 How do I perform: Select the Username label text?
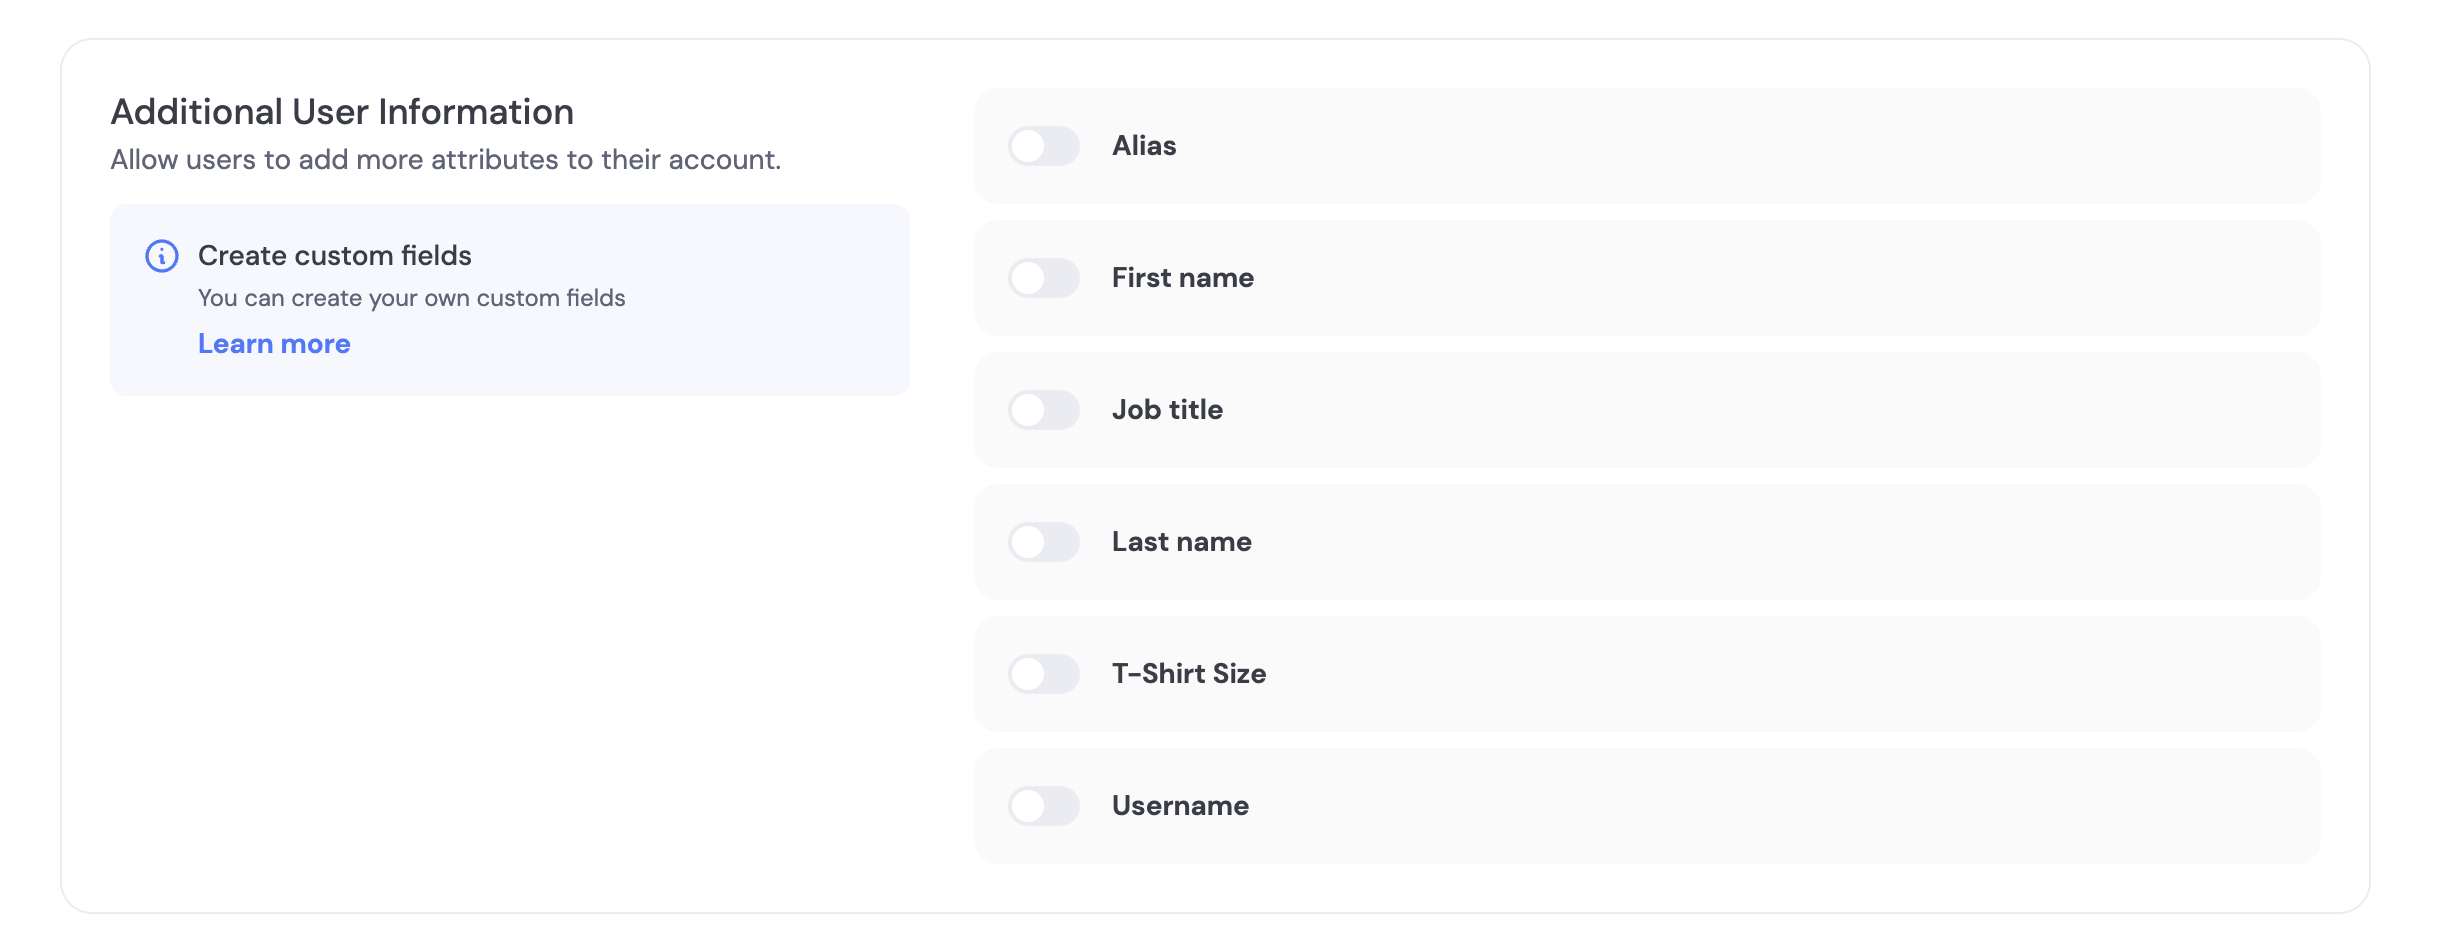point(1180,806)
